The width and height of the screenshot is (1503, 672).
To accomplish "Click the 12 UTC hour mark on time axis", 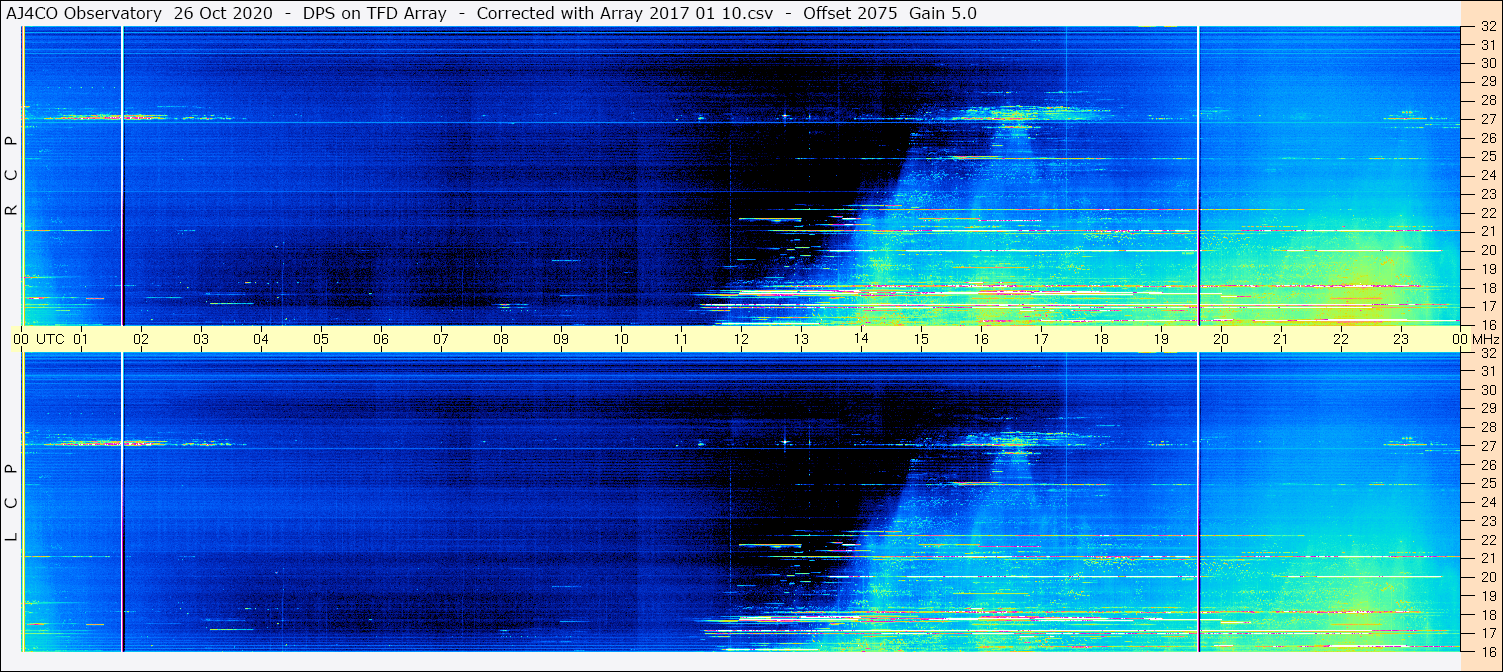I will point(741,339).
